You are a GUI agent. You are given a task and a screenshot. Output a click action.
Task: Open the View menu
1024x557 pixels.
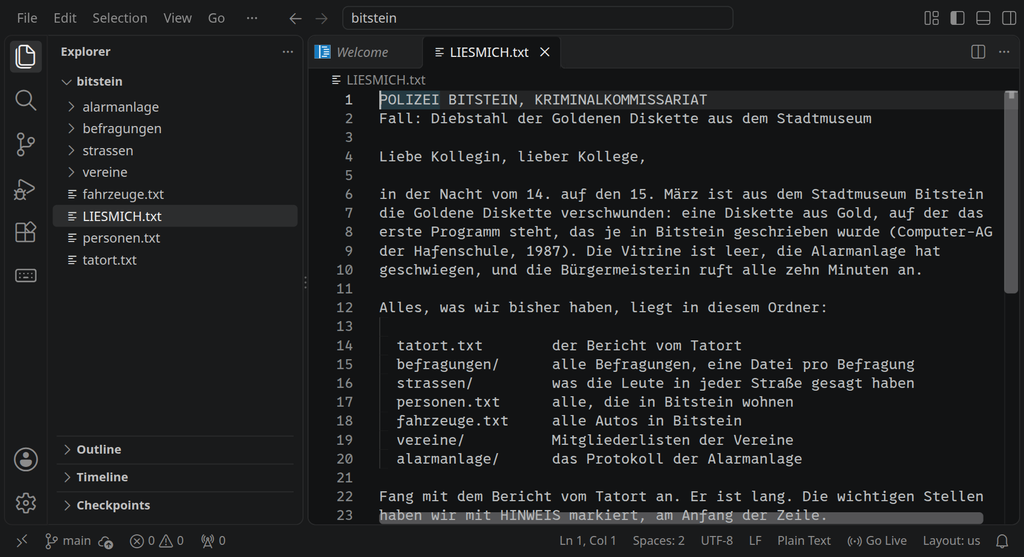[x=178, y=18]
